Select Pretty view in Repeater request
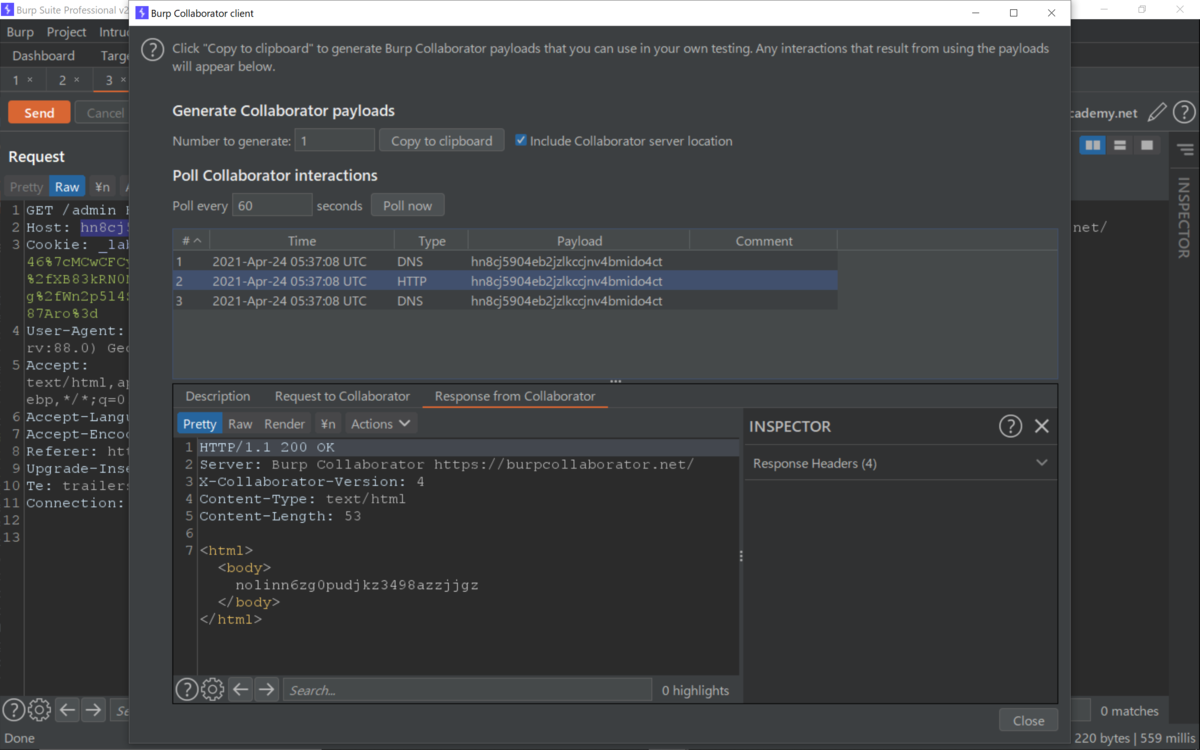The width and height of the screenshot is (1200, 750). 26,187
